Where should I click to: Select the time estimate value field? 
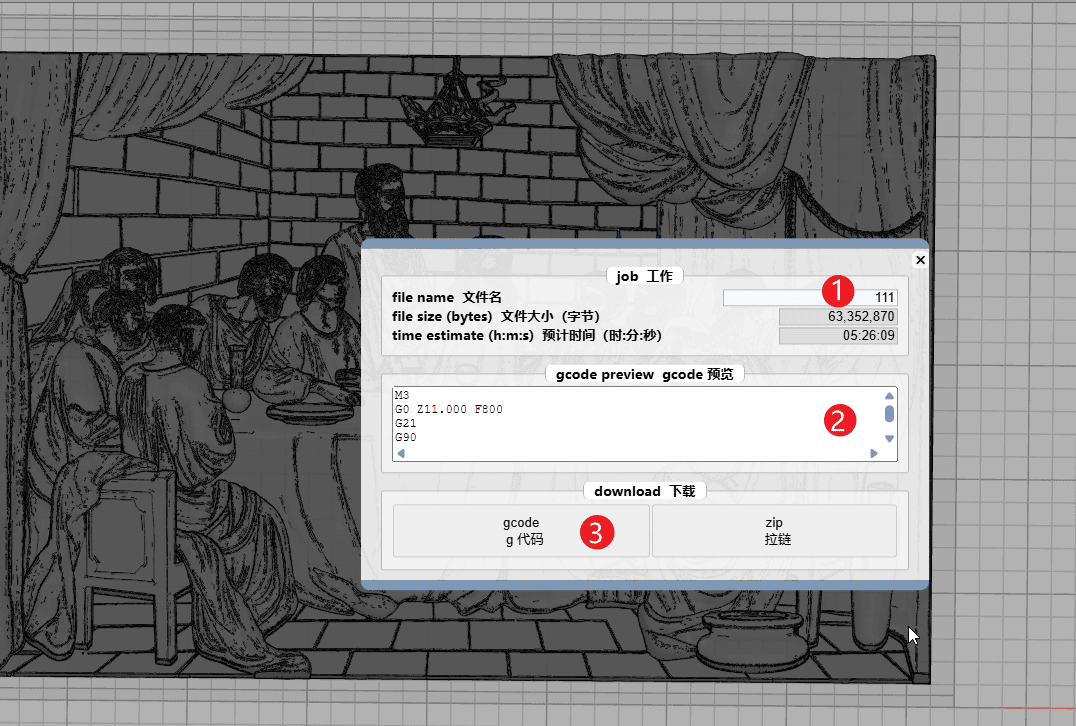click(838, 336)
